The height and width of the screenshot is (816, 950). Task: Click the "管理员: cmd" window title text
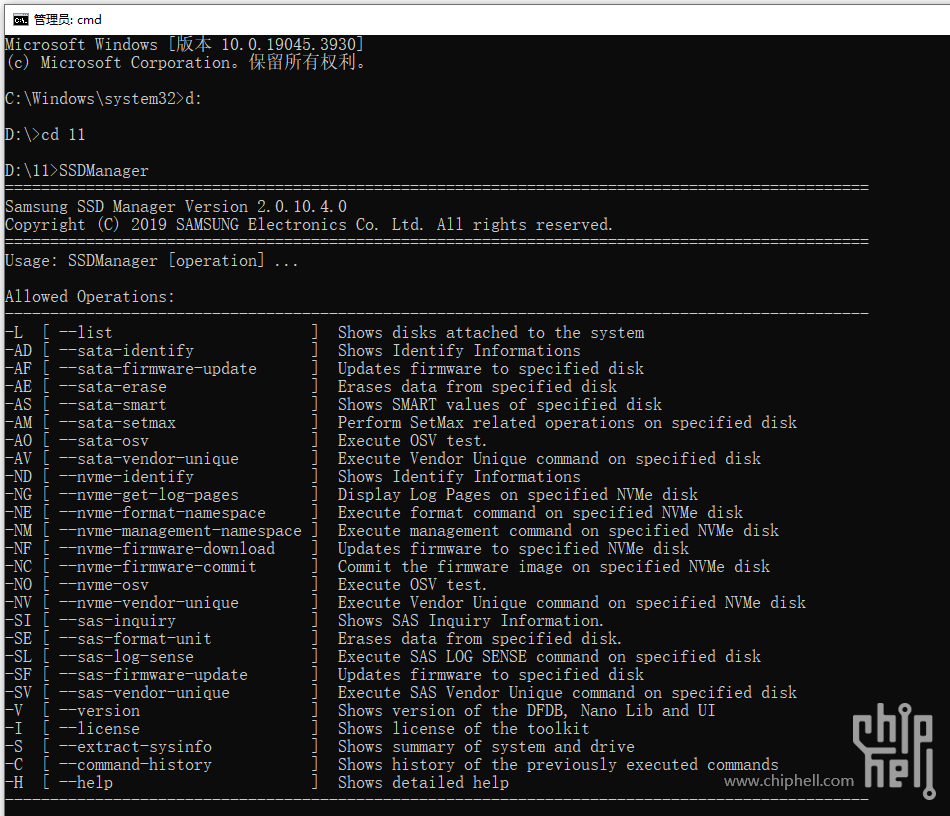point(68,19)
